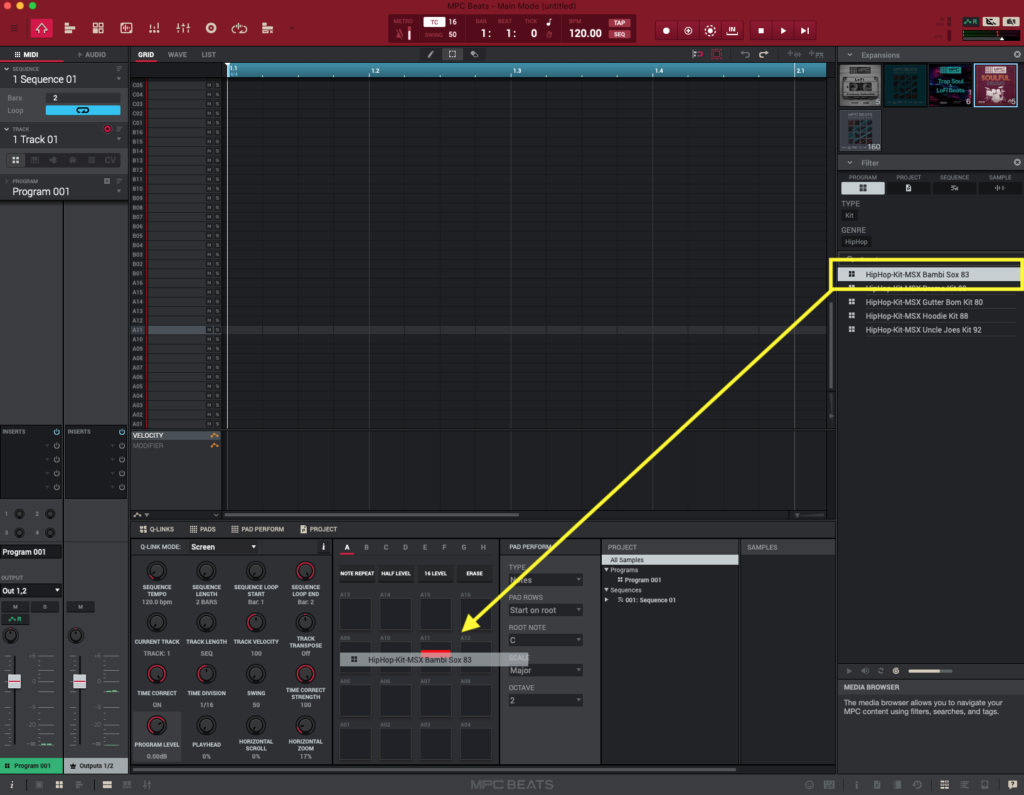Screen dimensions: 1024x795
Task: Open the hamburger main menu
Action: tap(14, 29)
